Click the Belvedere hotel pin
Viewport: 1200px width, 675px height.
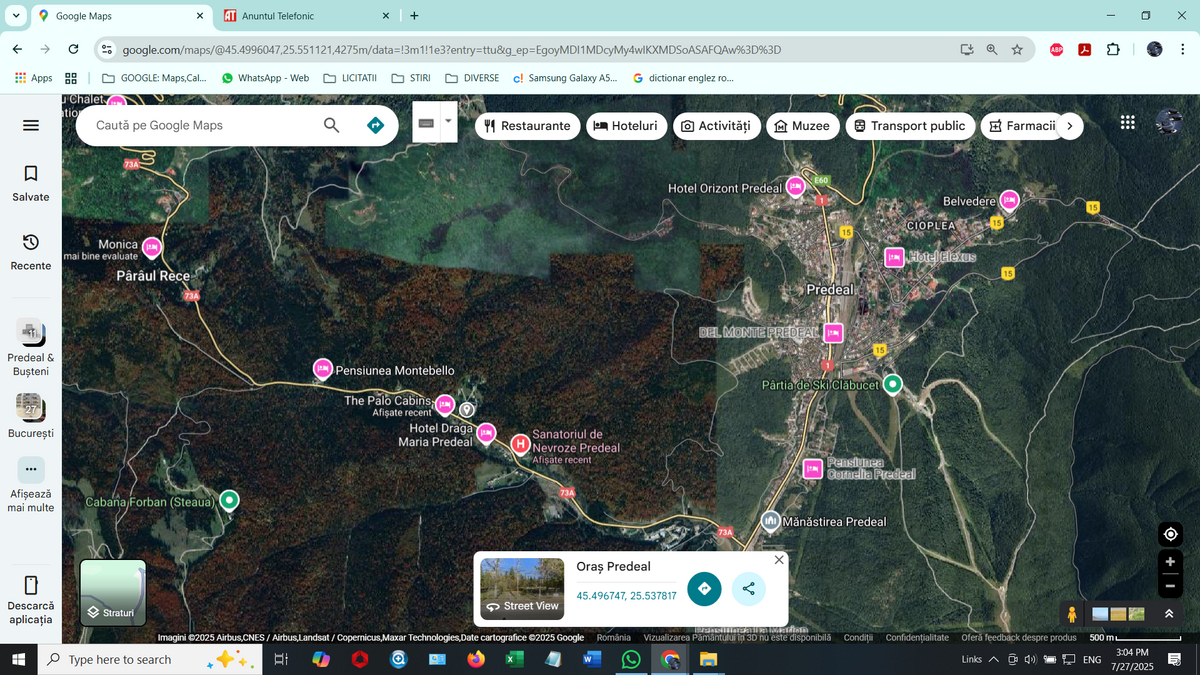tap(1009, 200)
